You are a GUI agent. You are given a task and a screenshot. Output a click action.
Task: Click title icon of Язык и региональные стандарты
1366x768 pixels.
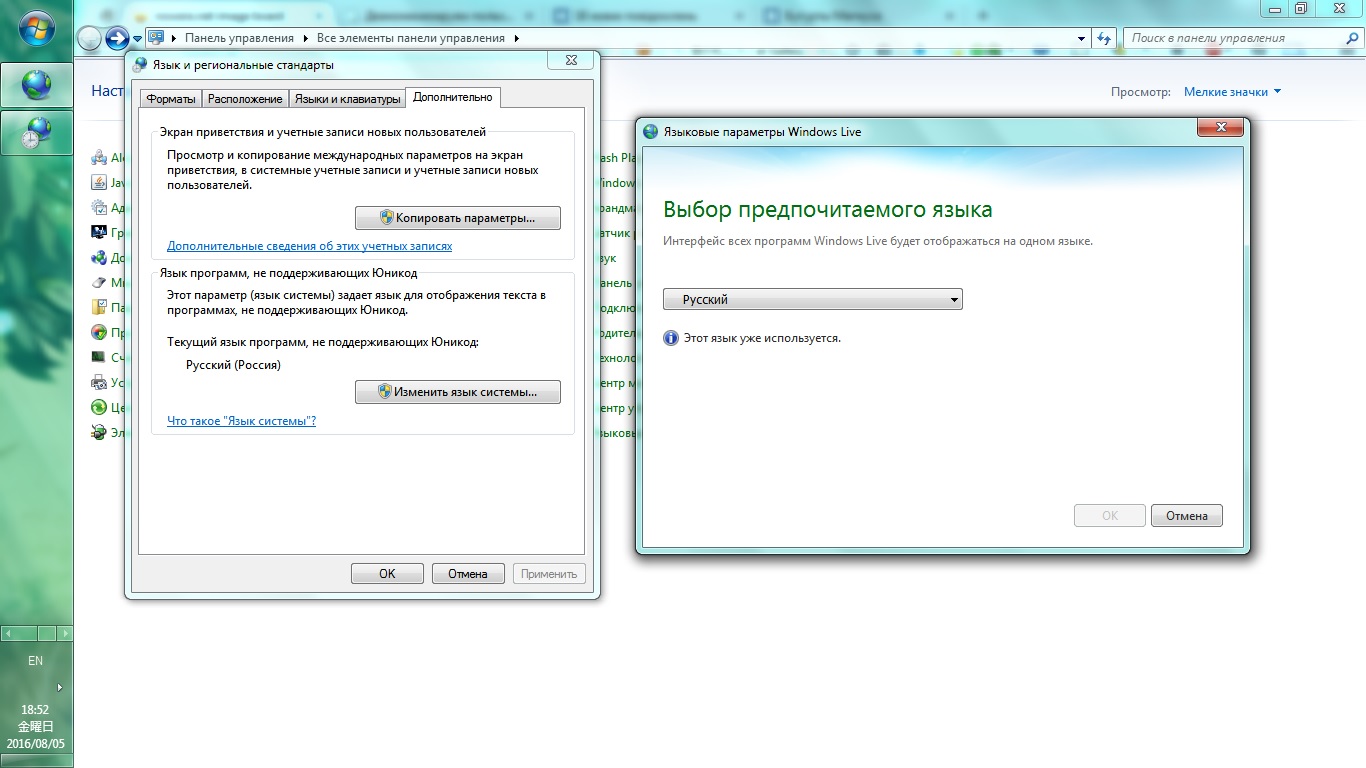click(x=140, y=65)
